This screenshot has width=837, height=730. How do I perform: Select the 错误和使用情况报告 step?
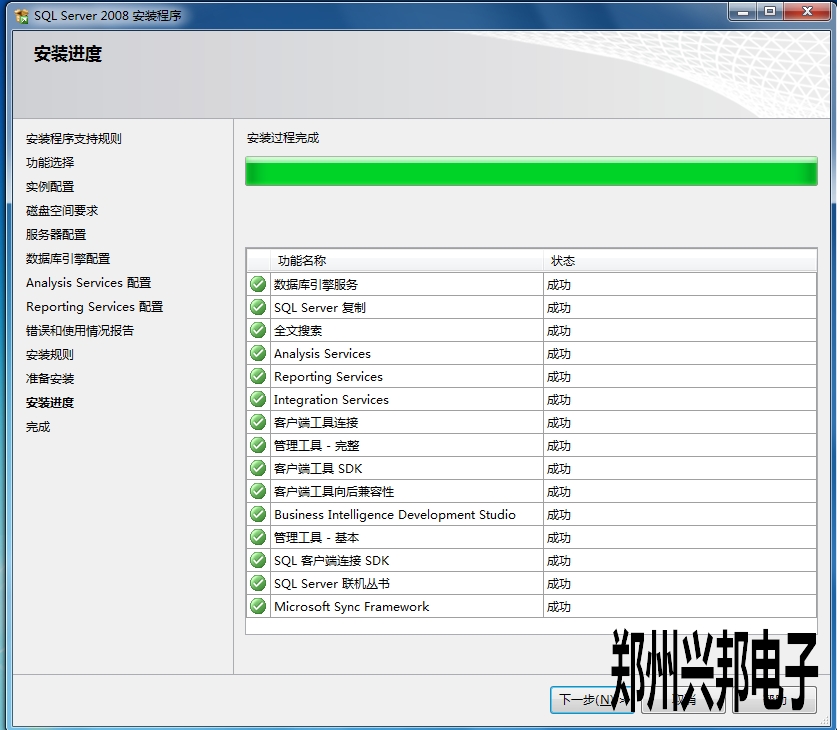80,331
